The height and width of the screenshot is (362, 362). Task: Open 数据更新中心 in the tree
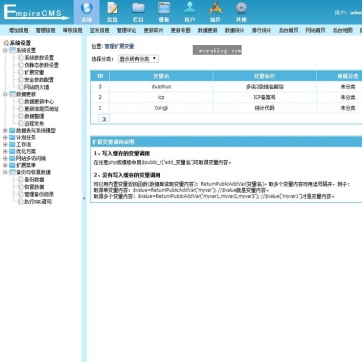[x=39, y=102]
